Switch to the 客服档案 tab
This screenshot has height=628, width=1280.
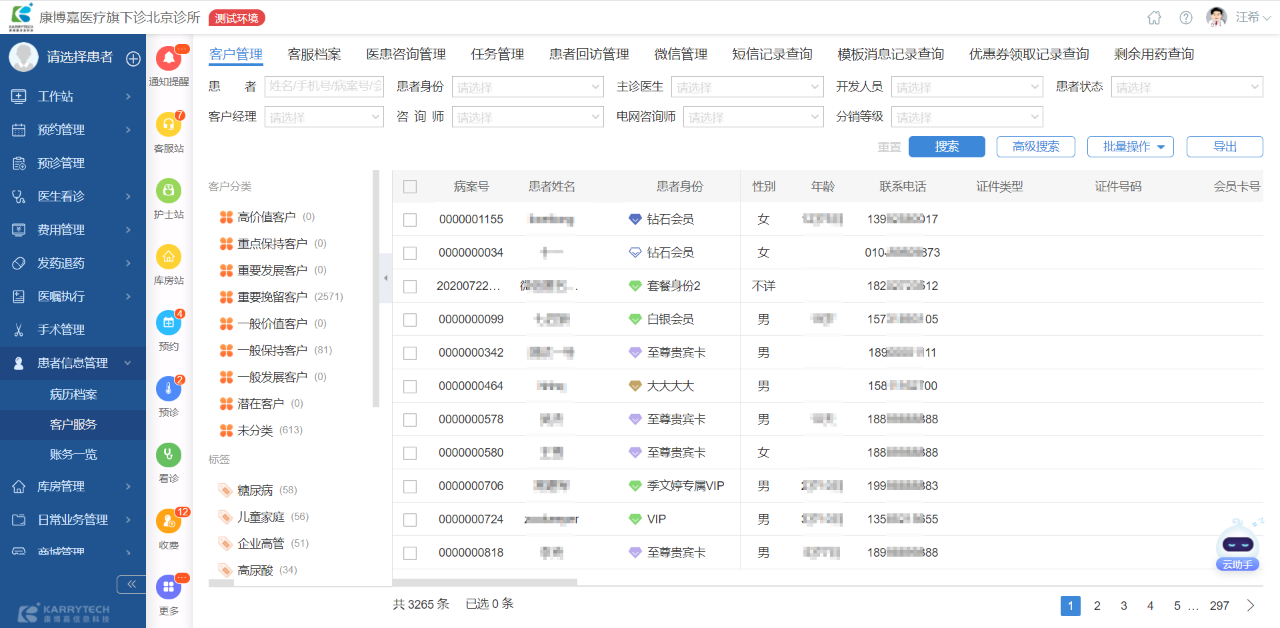(x=314, y=54)
